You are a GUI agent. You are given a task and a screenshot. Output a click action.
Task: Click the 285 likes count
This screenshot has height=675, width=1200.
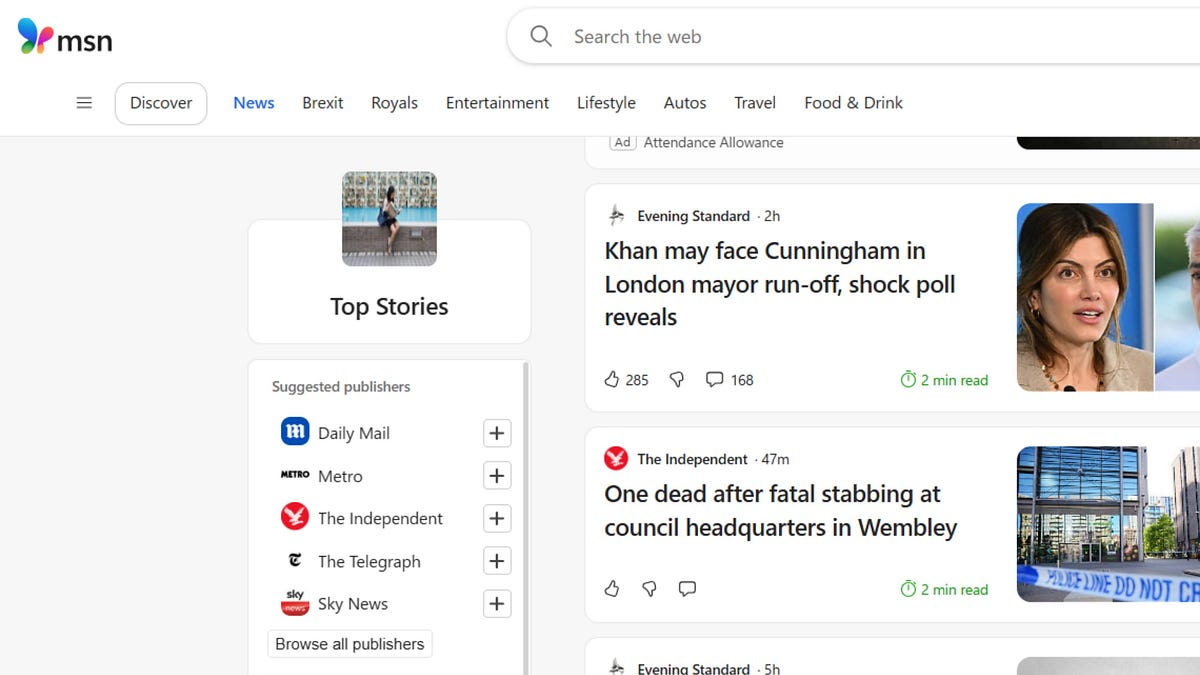637,380
